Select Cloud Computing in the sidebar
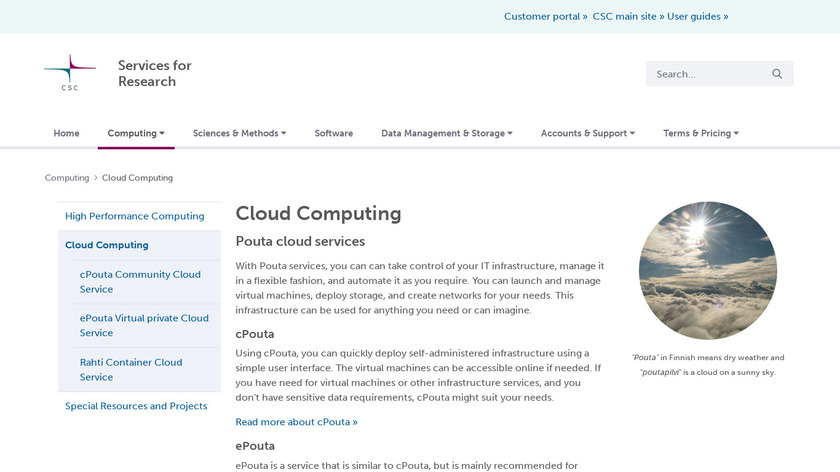Screen dimensions: 840x472 [x=107, y=245]
